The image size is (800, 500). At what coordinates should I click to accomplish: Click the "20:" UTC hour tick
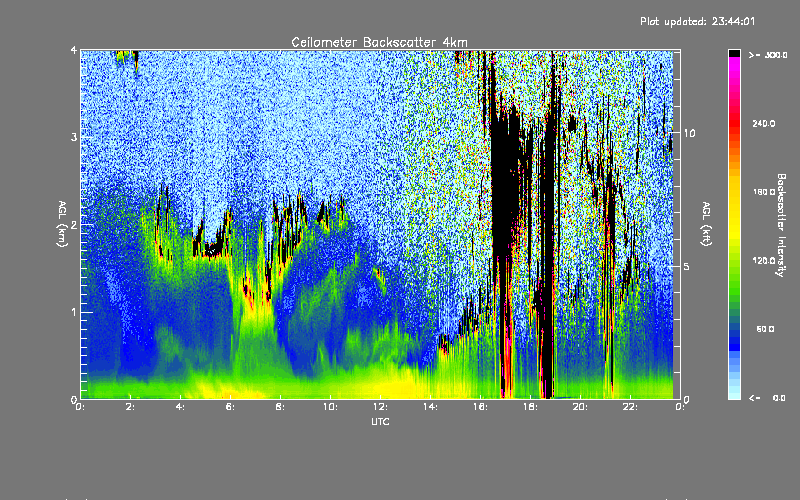pyautogui.click(x=581, y=407)
